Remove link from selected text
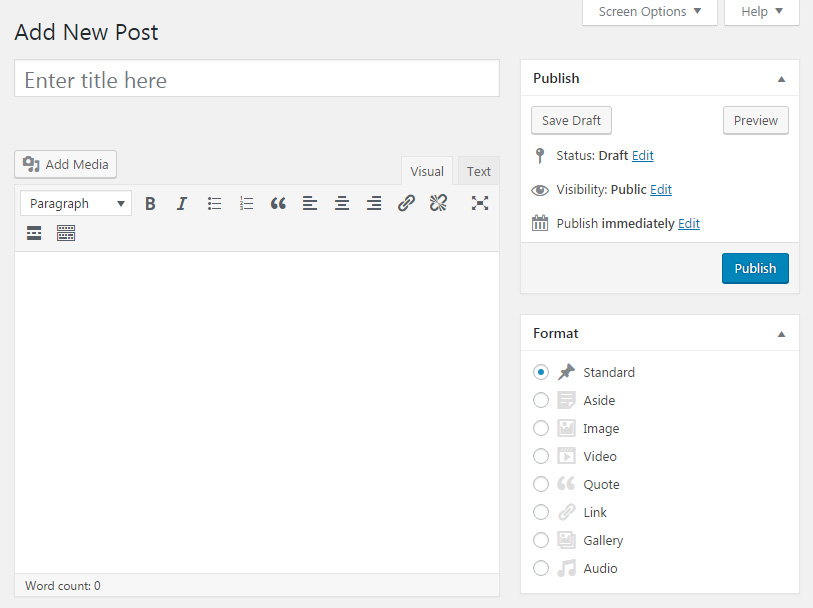The image size is (813, 608). click(438, 203)
